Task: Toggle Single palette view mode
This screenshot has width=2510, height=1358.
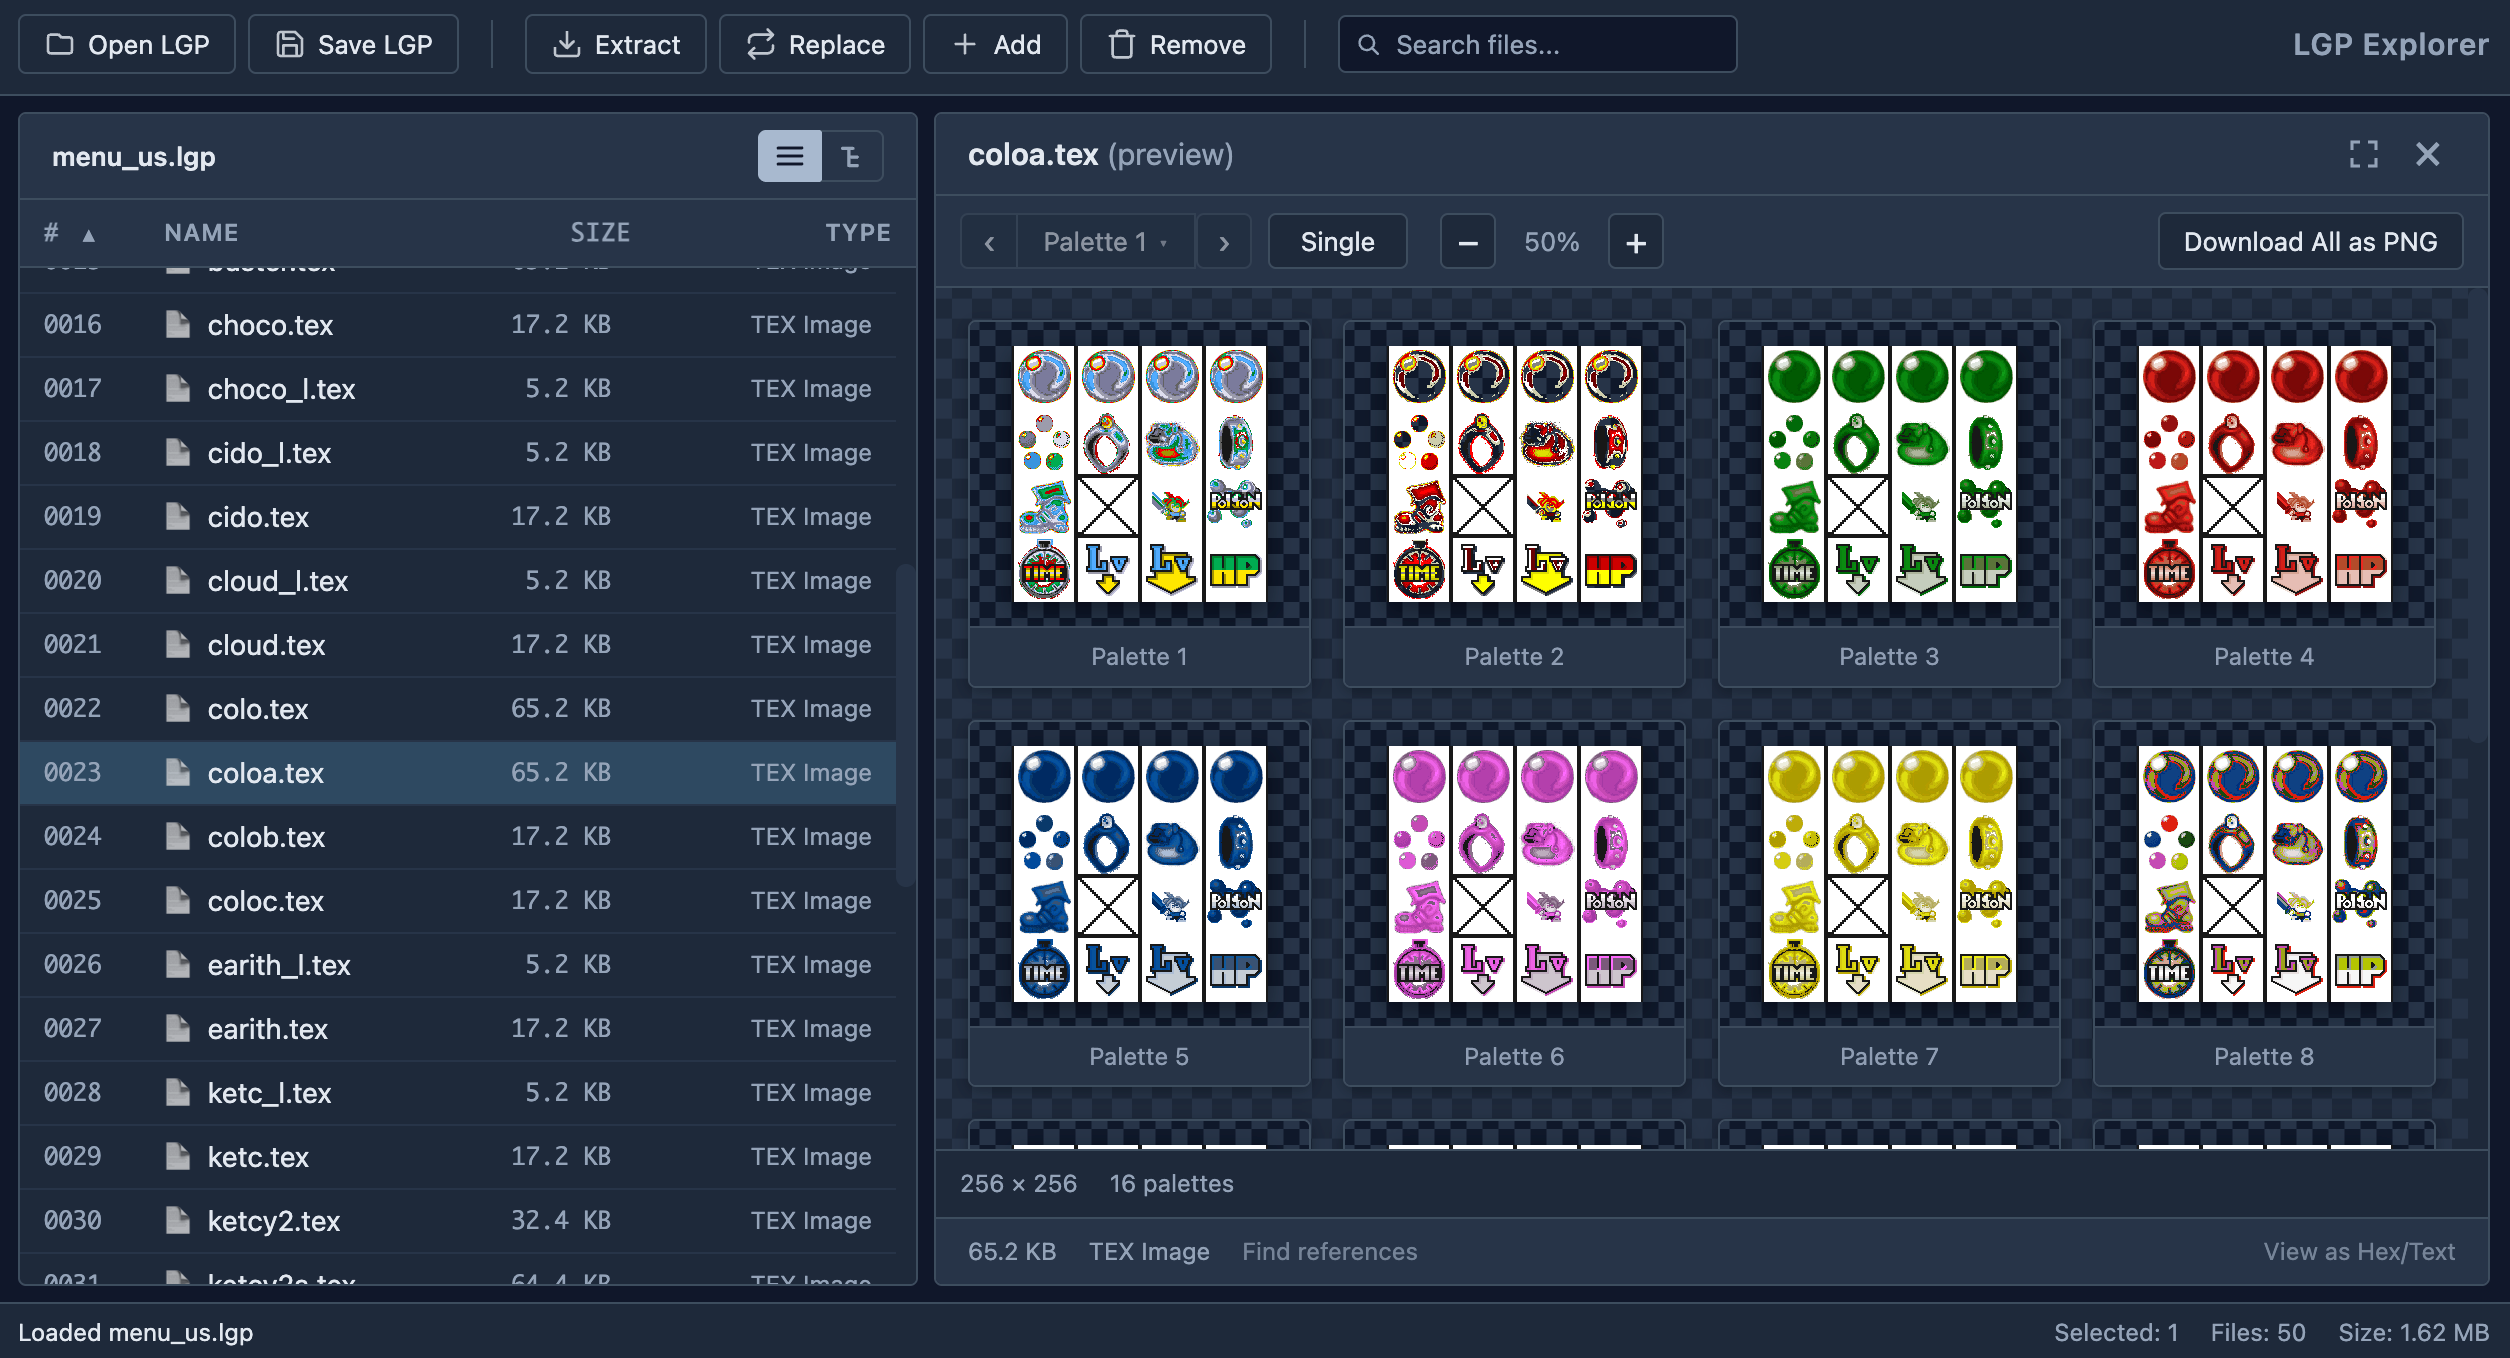Action: [x=1338, y=242]
